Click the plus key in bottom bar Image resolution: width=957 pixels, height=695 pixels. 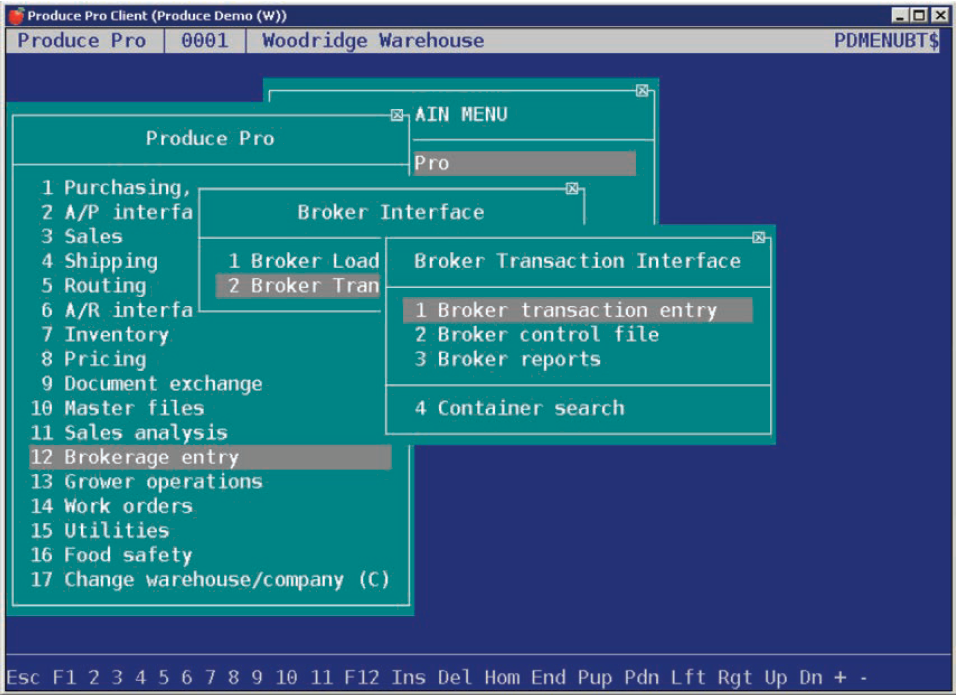[x=840, y=677]
